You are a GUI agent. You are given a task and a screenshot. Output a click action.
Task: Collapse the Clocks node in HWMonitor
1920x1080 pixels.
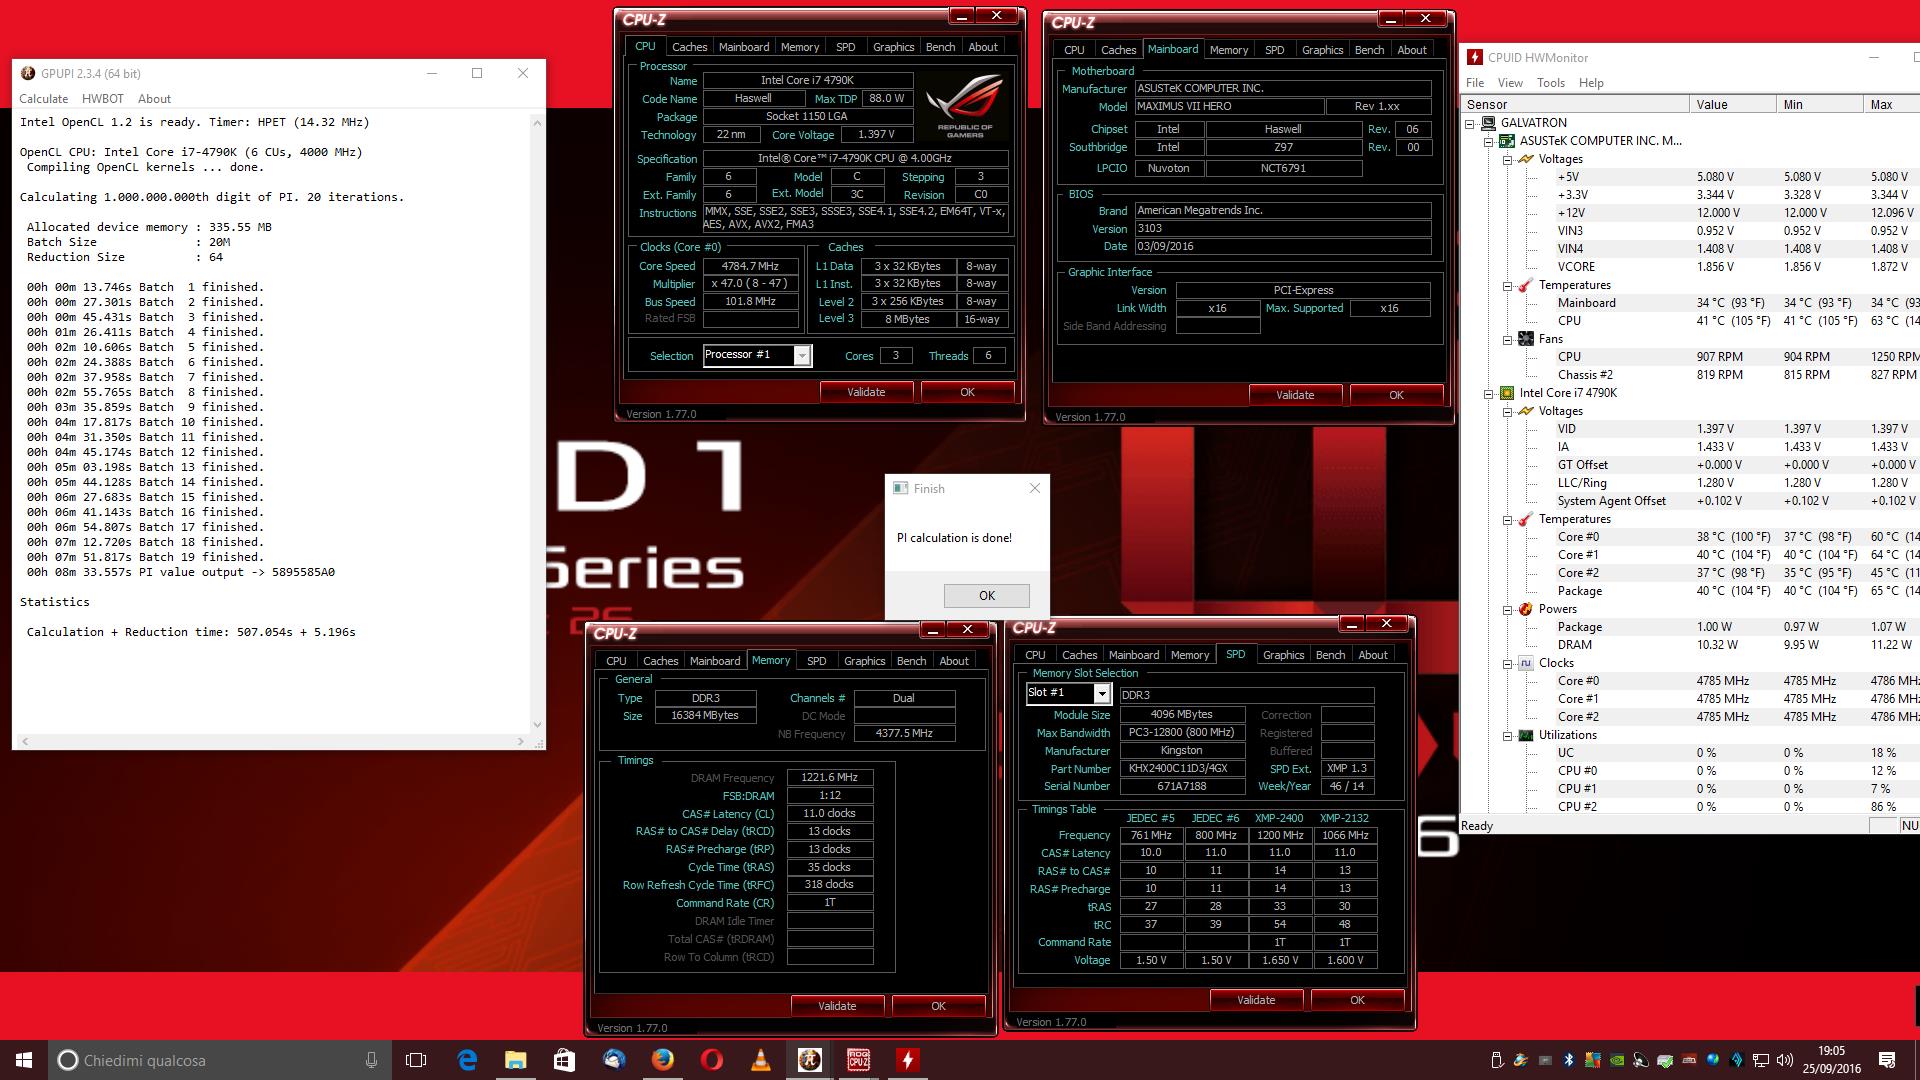point(1507,663)
